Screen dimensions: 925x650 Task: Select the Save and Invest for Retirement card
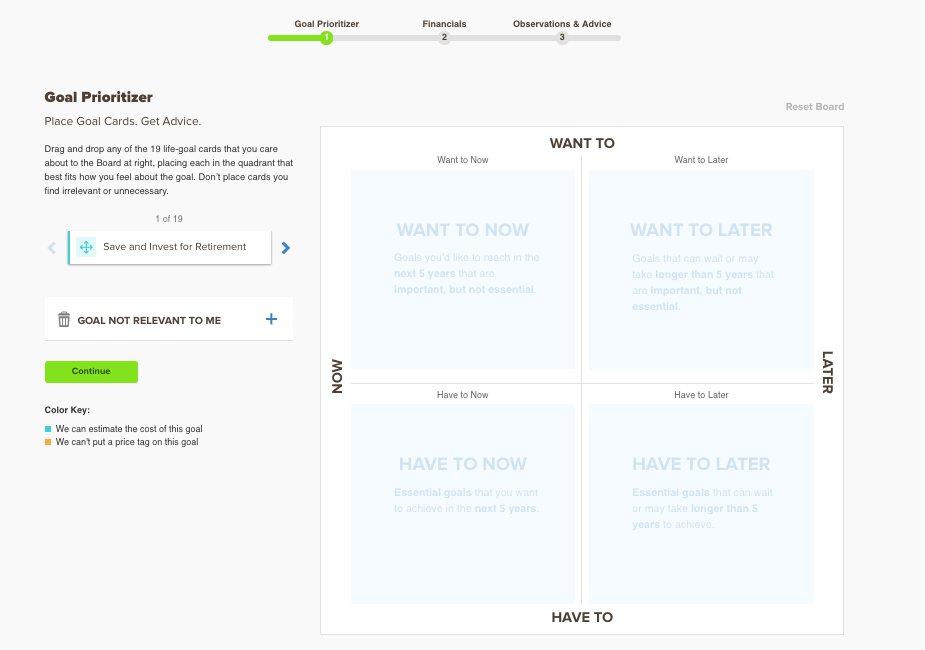tap(170, 247)
